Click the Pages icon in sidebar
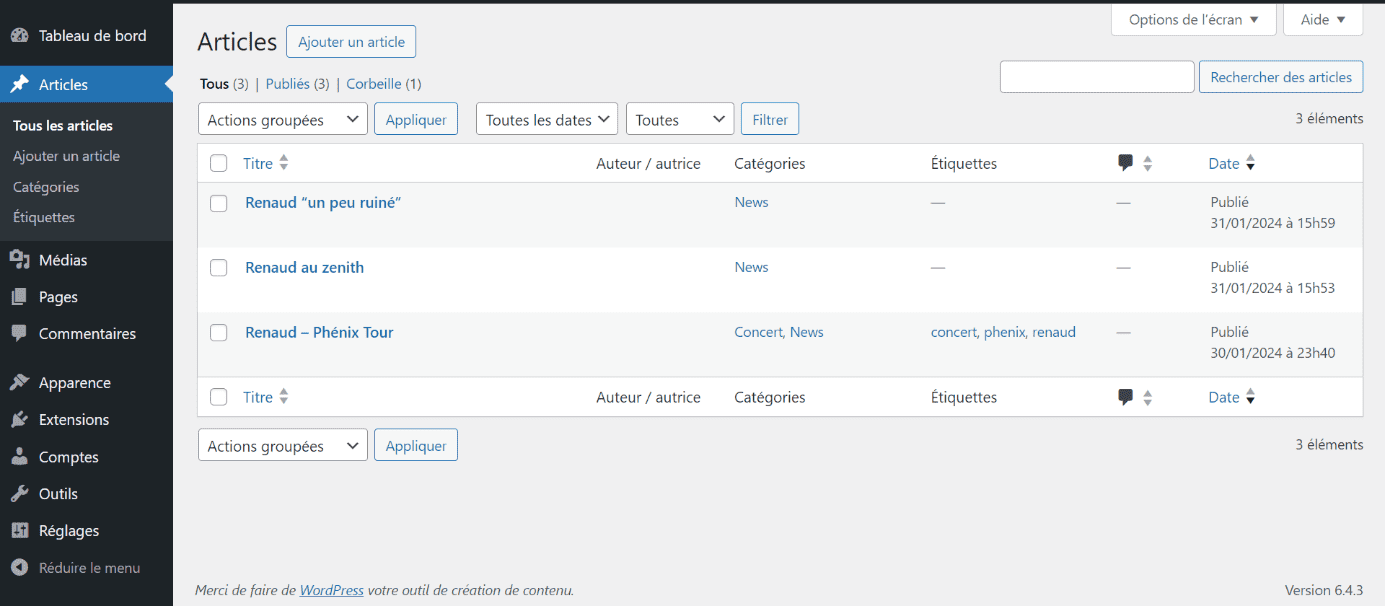Viewport: 1385px width, 606px height. [19, 297]
